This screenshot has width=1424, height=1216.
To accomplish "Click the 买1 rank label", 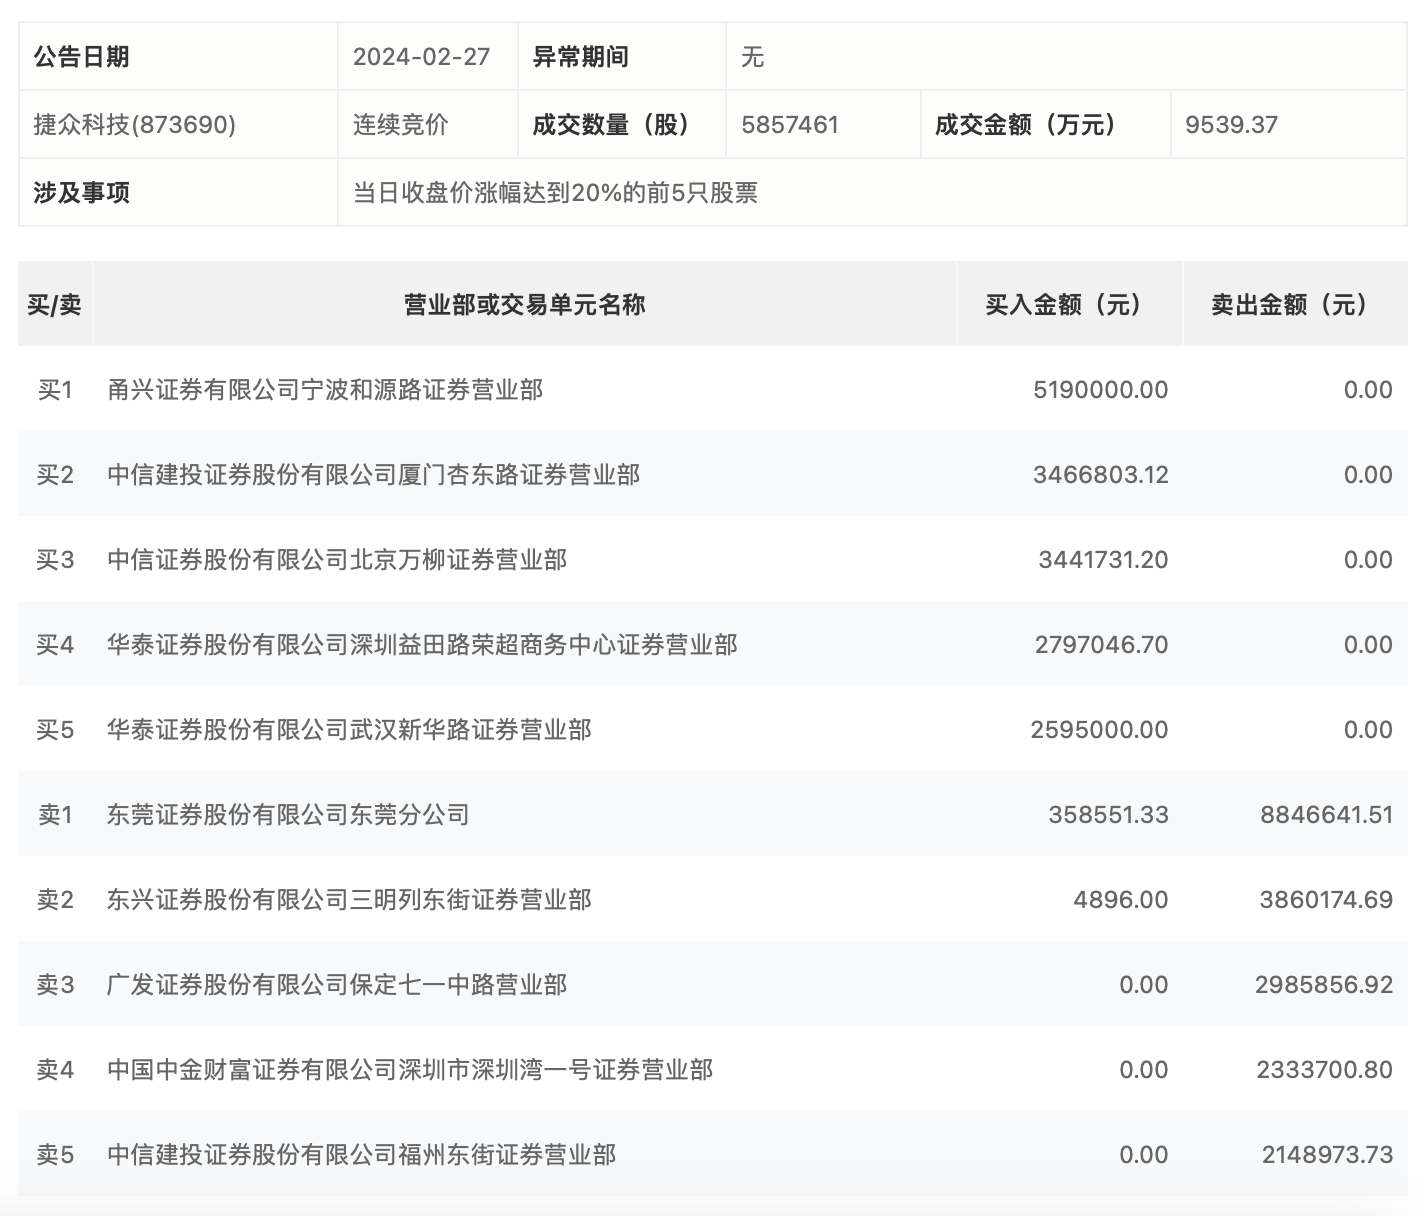I will (x=55, y=389).
